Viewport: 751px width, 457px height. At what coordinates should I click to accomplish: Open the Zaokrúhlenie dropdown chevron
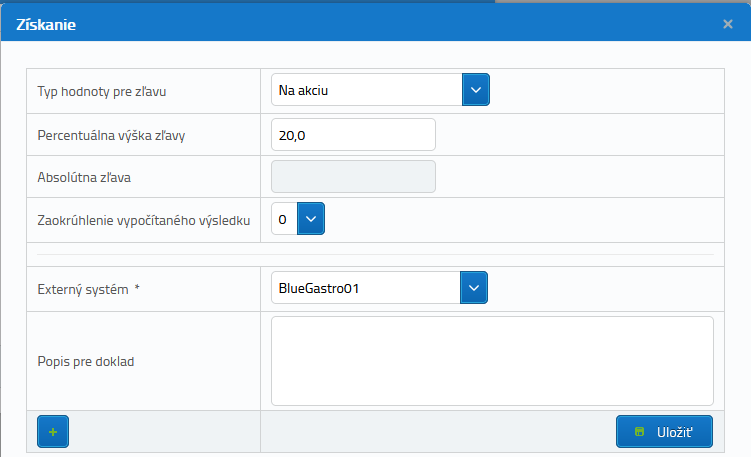click(311, 218)
